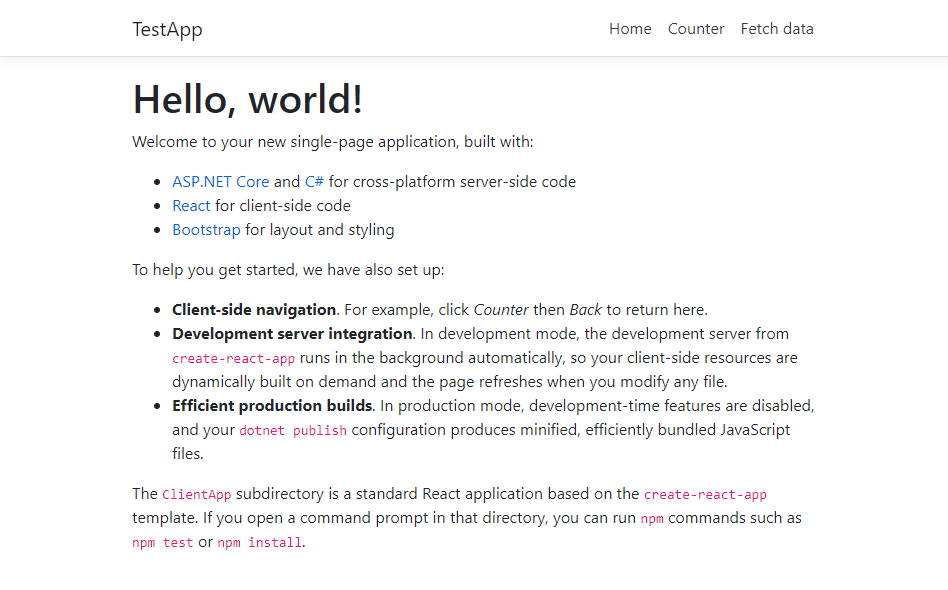Follow the ASP.NET Core link
The height and width of the screenshot is (590, 948).
point(221,181)
